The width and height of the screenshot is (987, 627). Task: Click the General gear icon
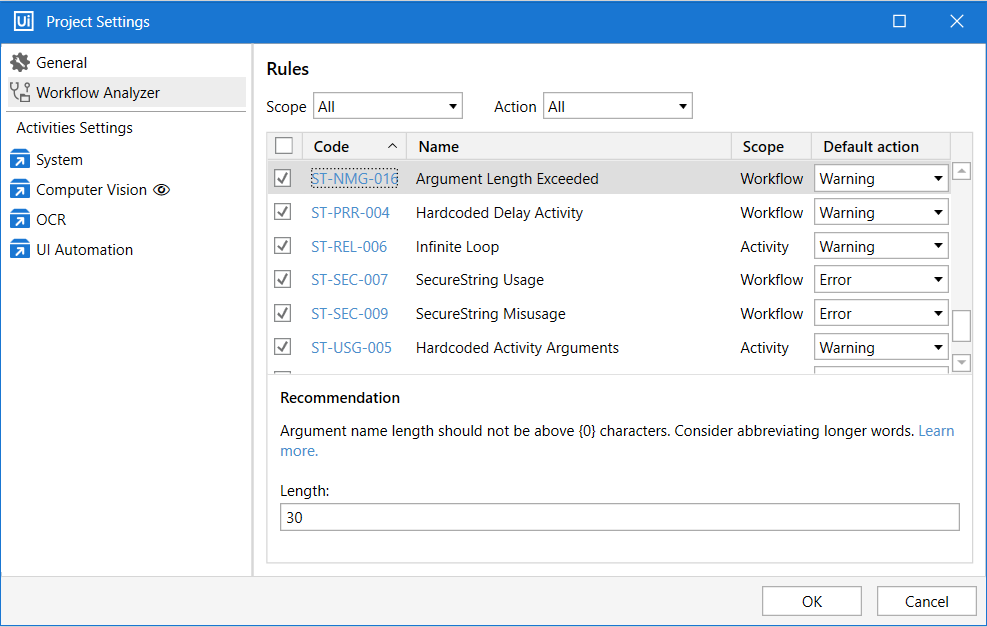pos(20,63)
